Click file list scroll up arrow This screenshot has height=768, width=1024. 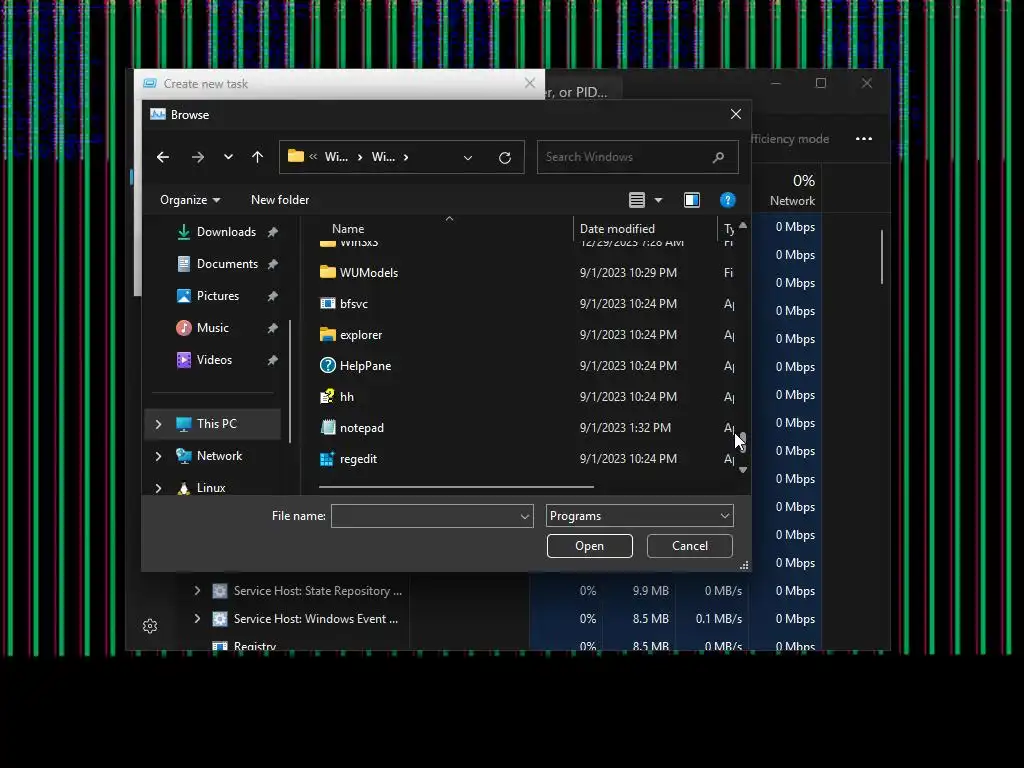pos(743,225)
